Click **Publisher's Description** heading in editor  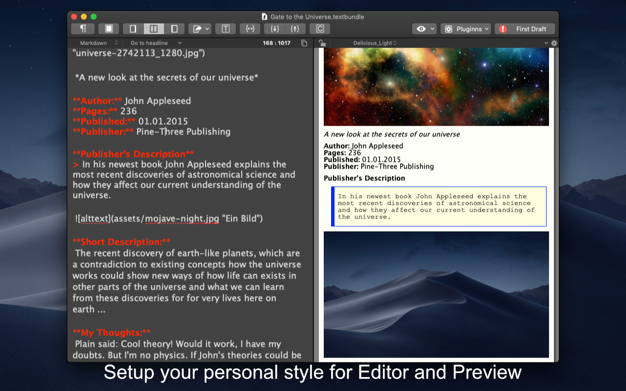tap(133, 154)
